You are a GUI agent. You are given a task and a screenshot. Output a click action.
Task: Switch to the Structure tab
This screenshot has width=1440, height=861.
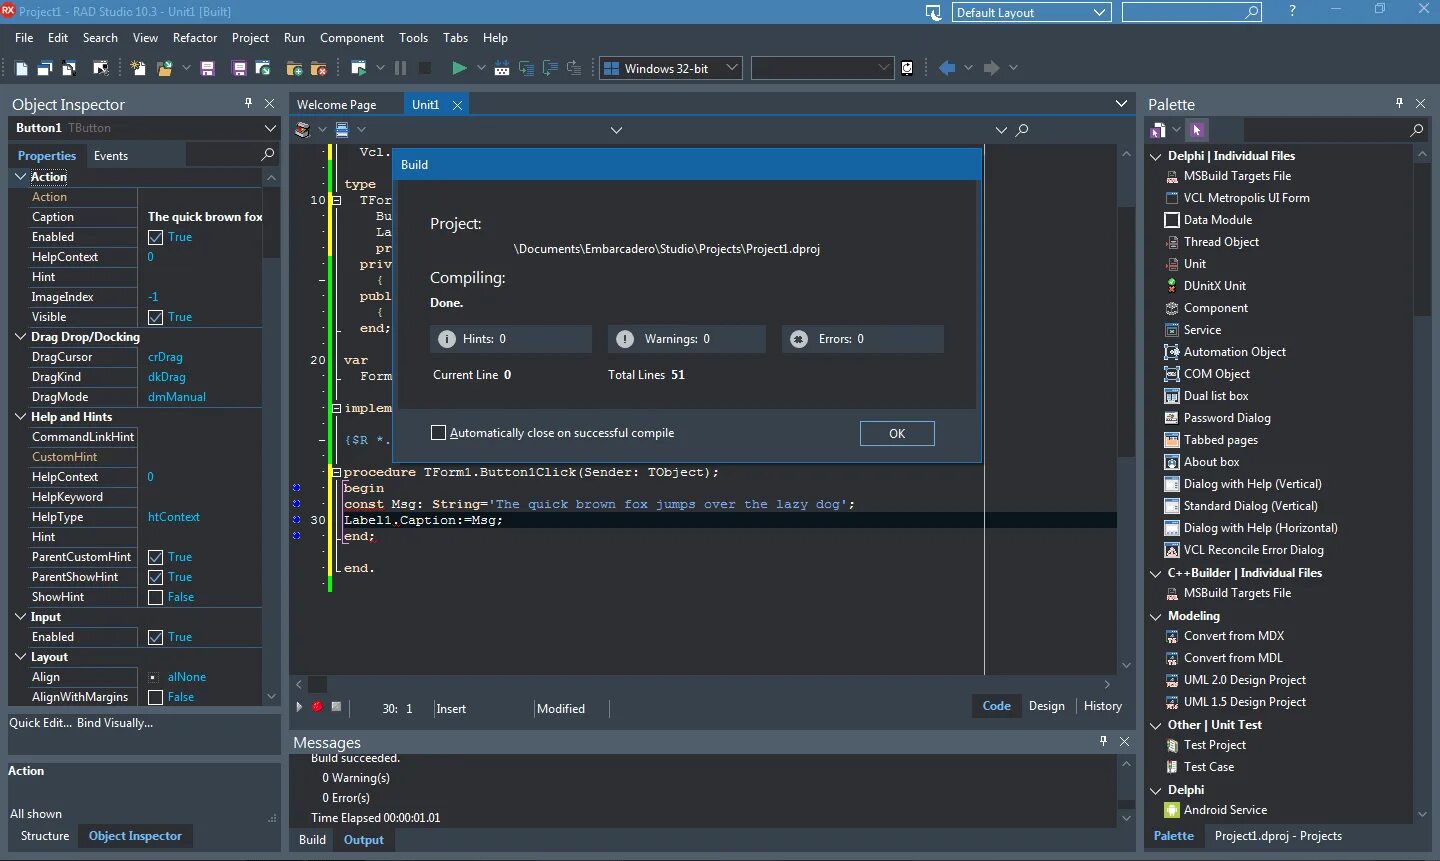tap(45, 836)
